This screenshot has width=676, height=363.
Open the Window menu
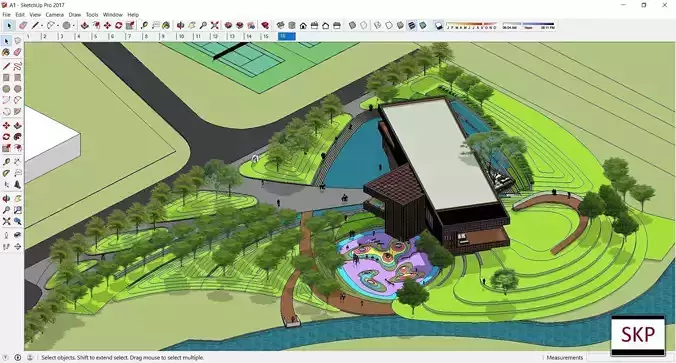coord(113,15)
